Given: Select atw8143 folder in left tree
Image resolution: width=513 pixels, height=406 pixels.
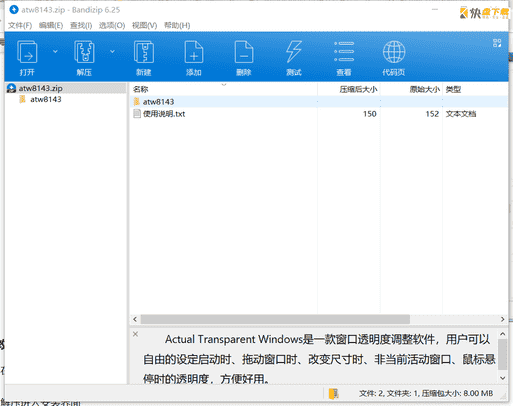Looking at the screenshot, I should [x=46, y=99].
